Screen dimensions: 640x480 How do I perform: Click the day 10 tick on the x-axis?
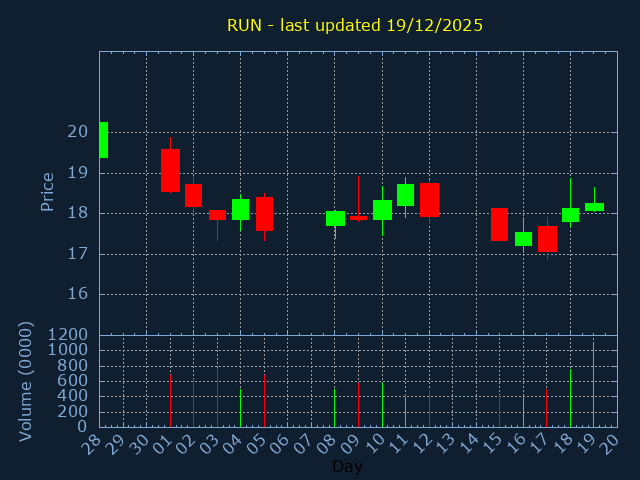click(x=376, y=441)
